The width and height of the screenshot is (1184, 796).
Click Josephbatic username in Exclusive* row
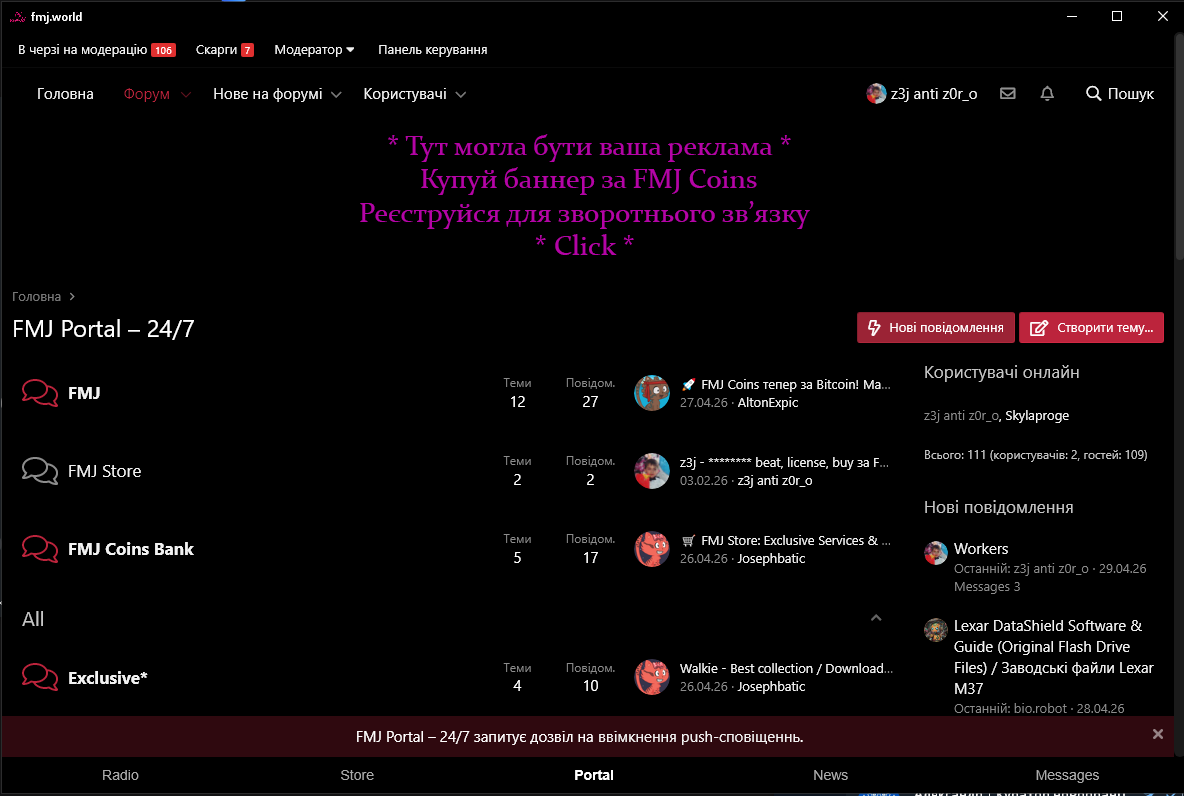pyautogui.click(x=771, y=686)
